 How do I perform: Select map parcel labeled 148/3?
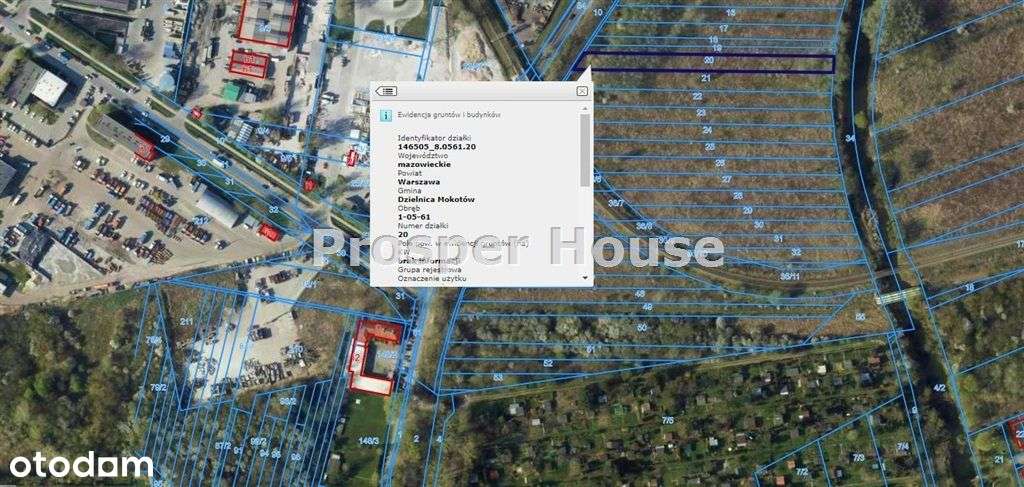[369, 441]
